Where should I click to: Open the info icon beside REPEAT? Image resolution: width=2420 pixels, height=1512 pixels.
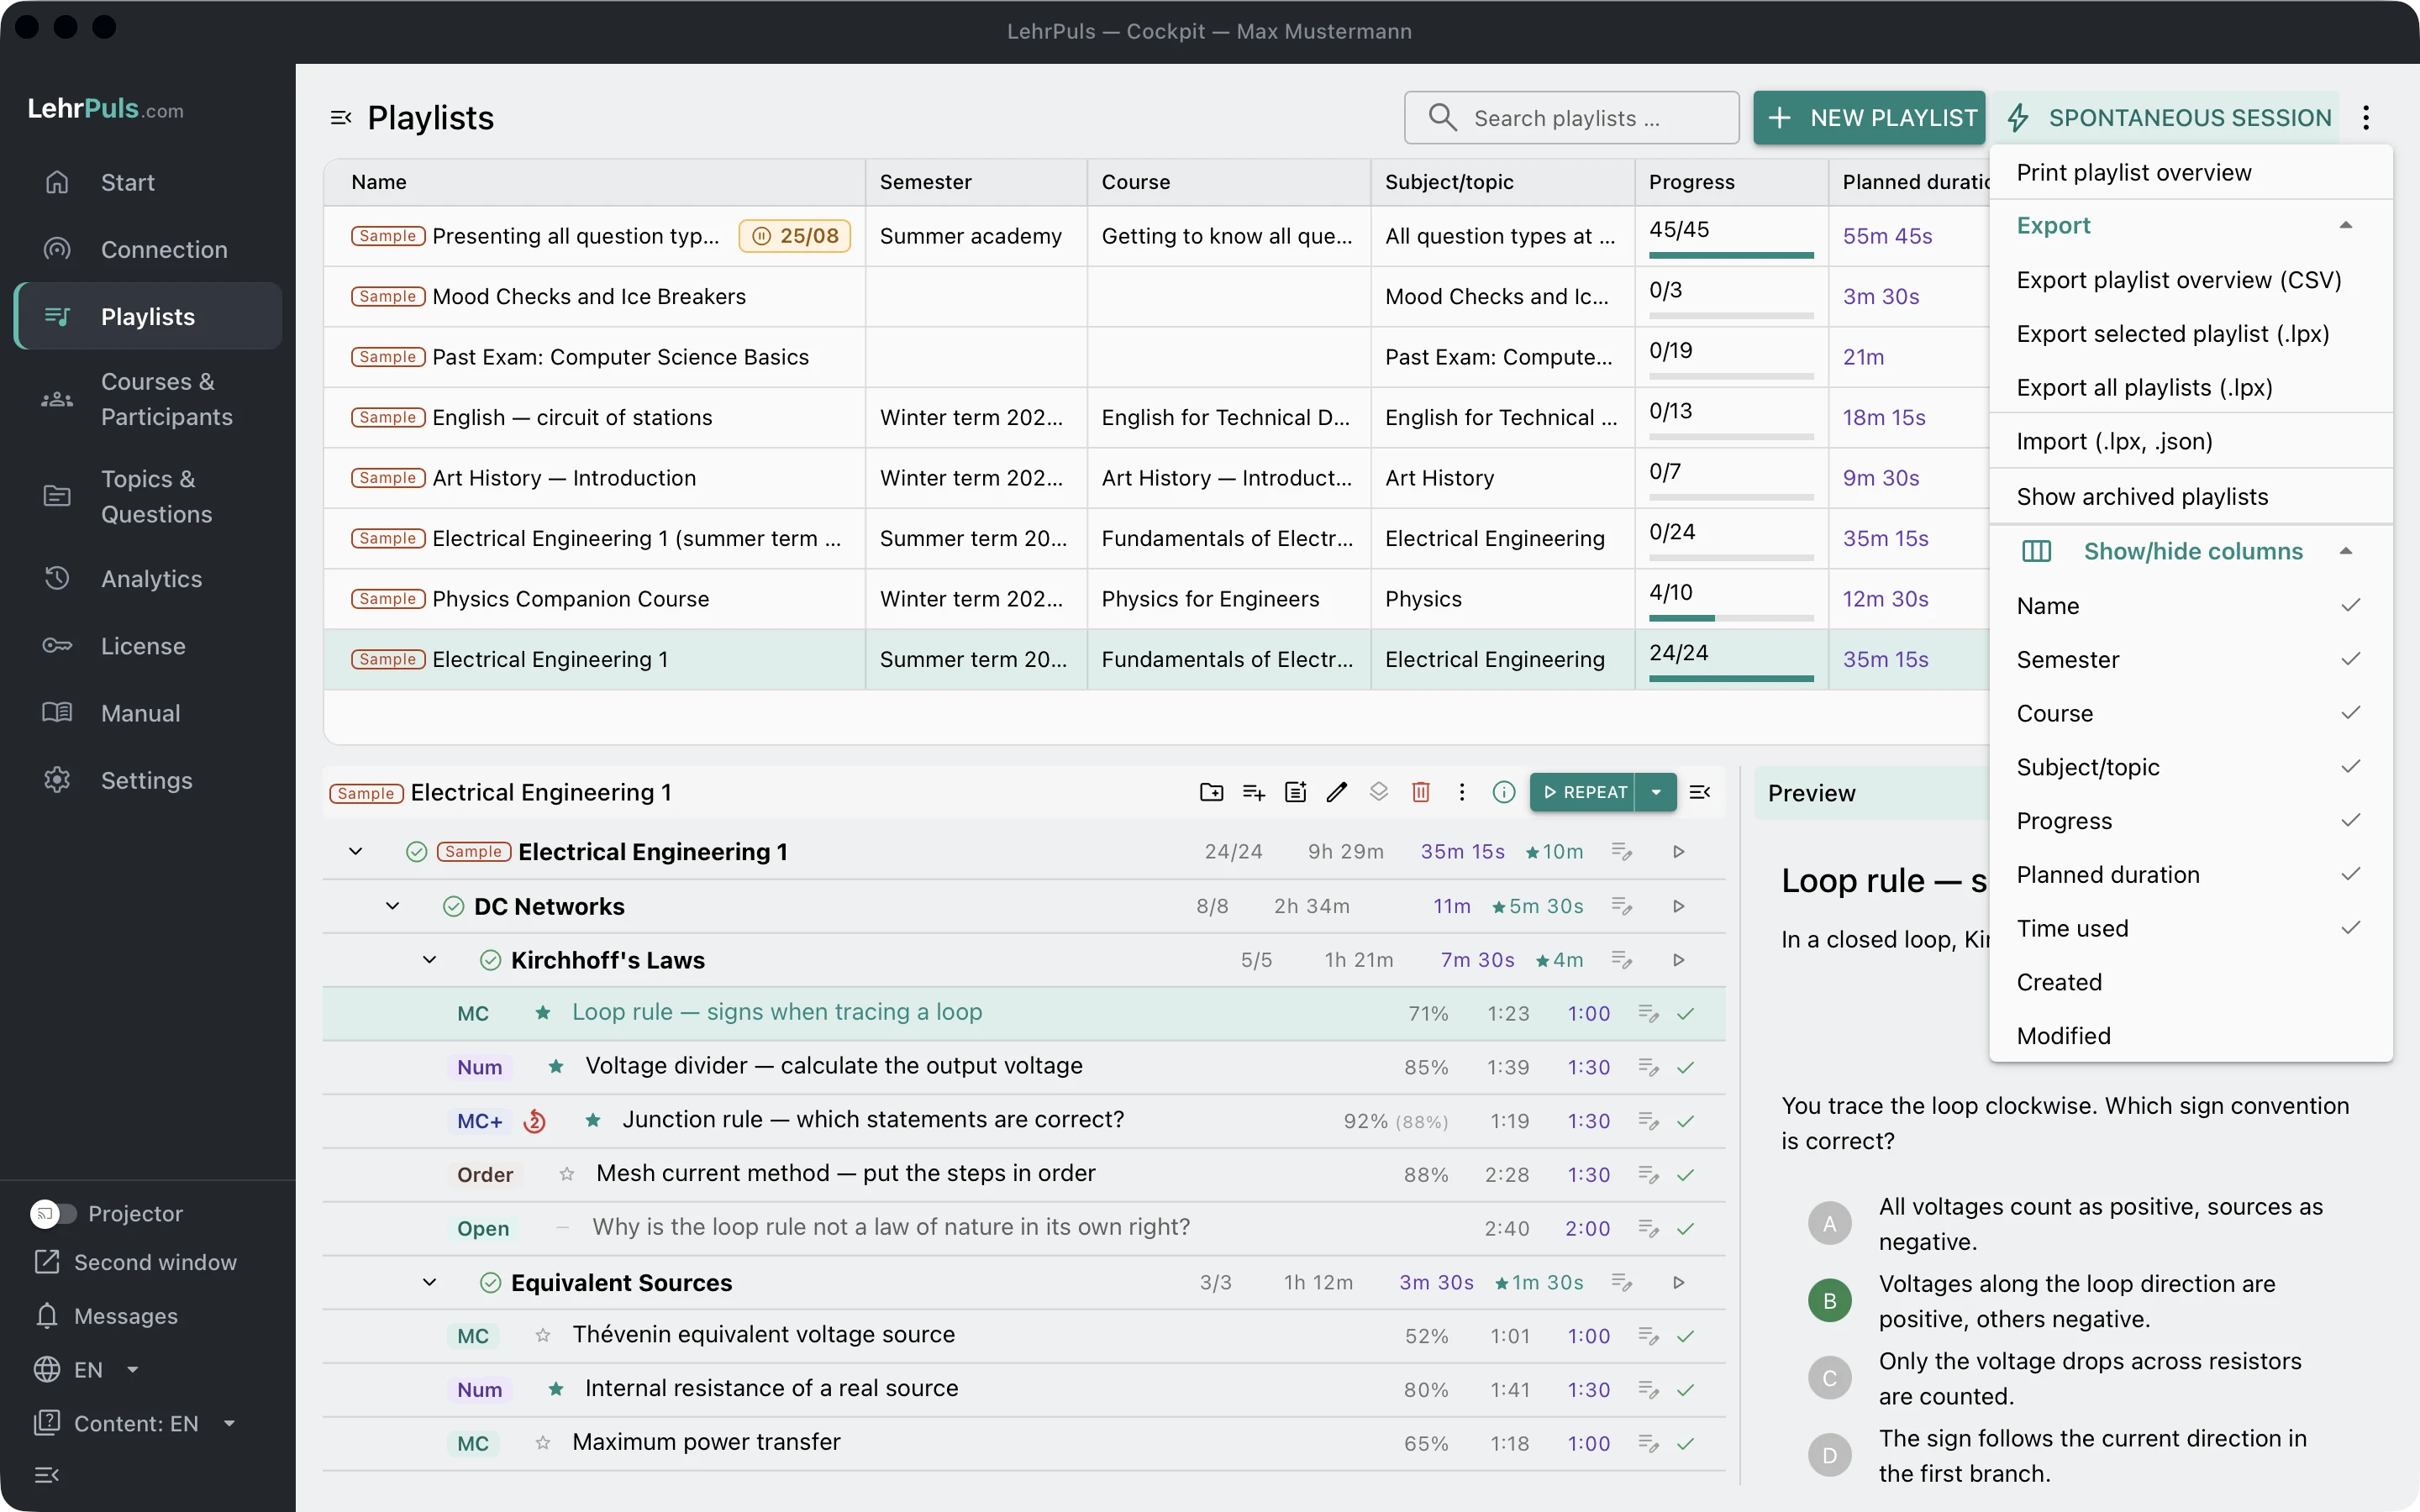(x=1503, y=792)
